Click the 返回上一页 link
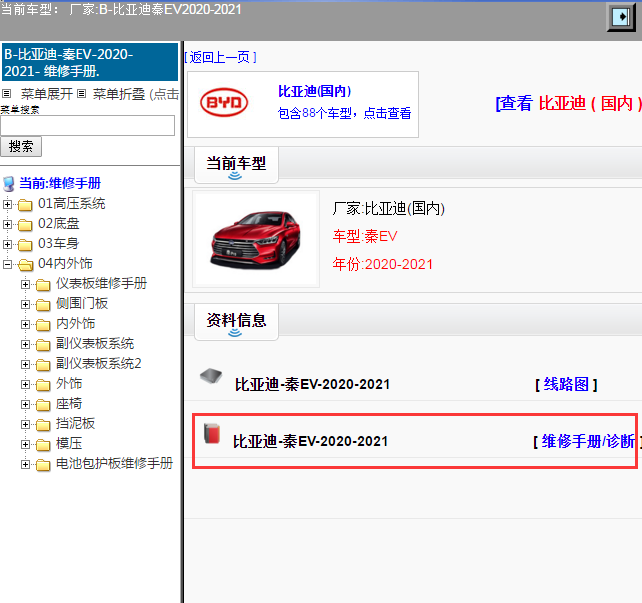 (221, 57)
